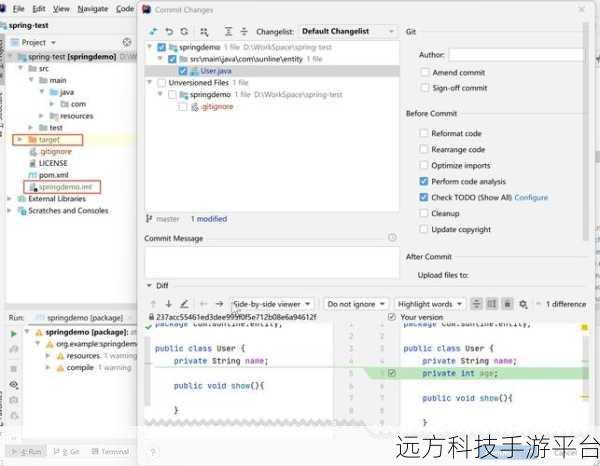
Task: Check the Unversioned Files checkbox
Action: click(161, 83)
